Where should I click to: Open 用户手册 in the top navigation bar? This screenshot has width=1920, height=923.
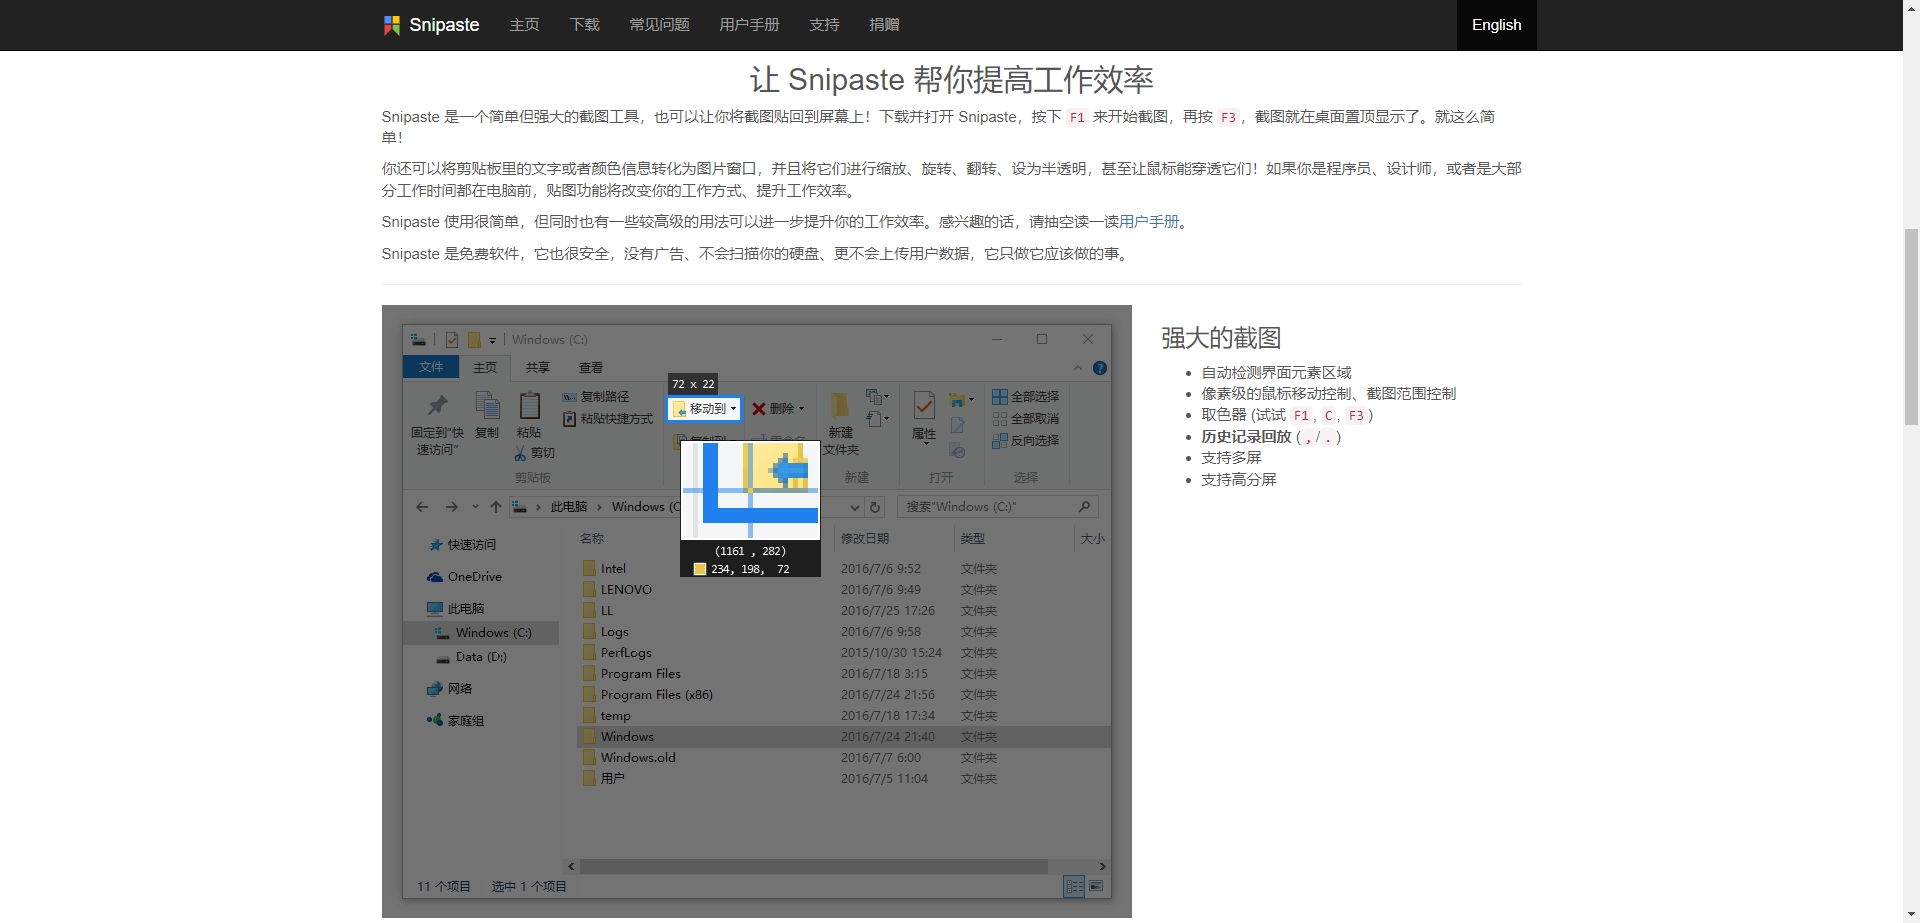point(749,25)
